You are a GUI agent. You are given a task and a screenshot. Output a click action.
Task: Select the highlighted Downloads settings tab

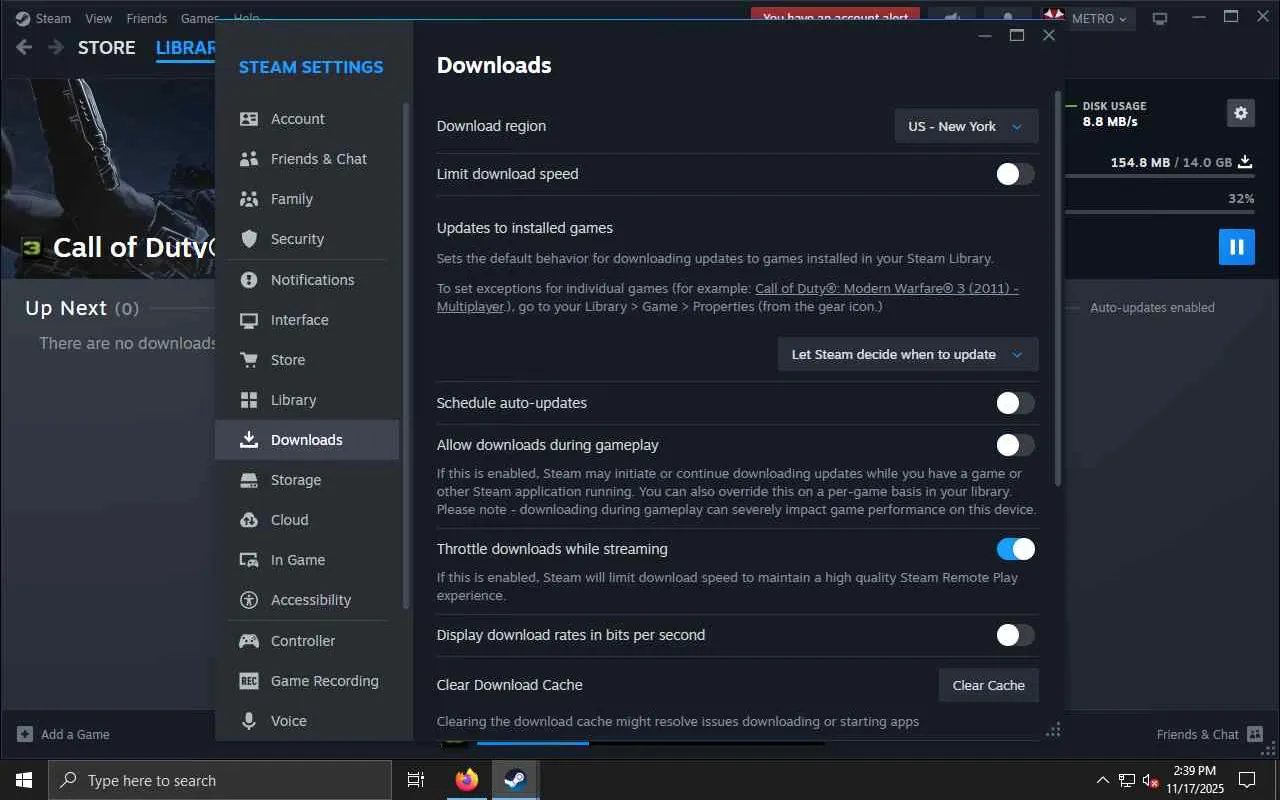click(307, 440)
